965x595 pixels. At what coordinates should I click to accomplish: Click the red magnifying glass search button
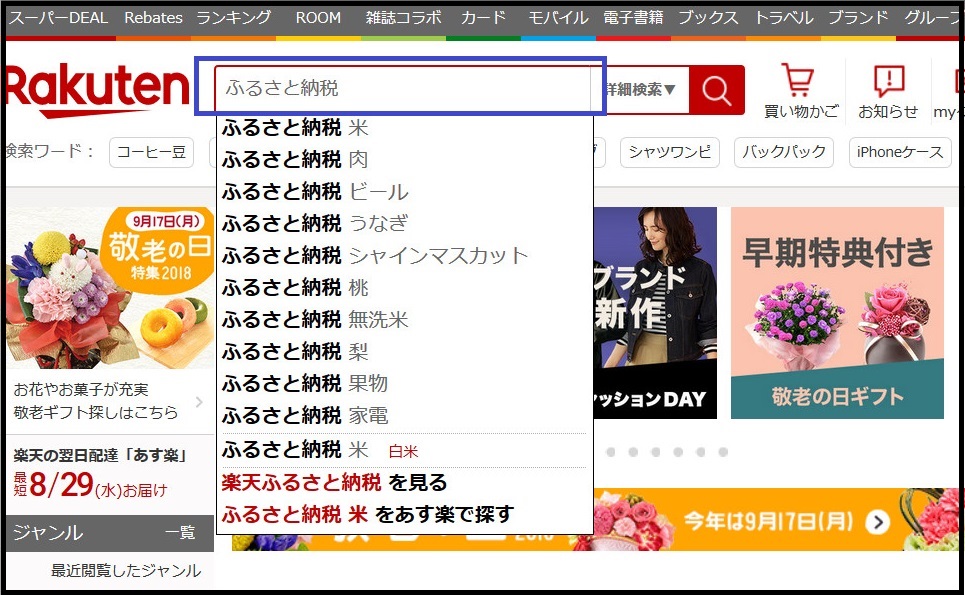click(716, 90)
